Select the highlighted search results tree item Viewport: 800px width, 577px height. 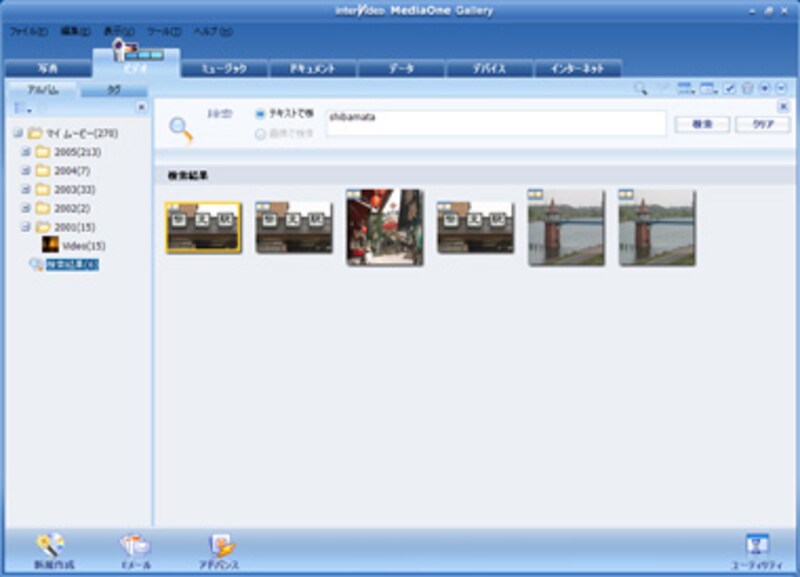tap(72, 265)
